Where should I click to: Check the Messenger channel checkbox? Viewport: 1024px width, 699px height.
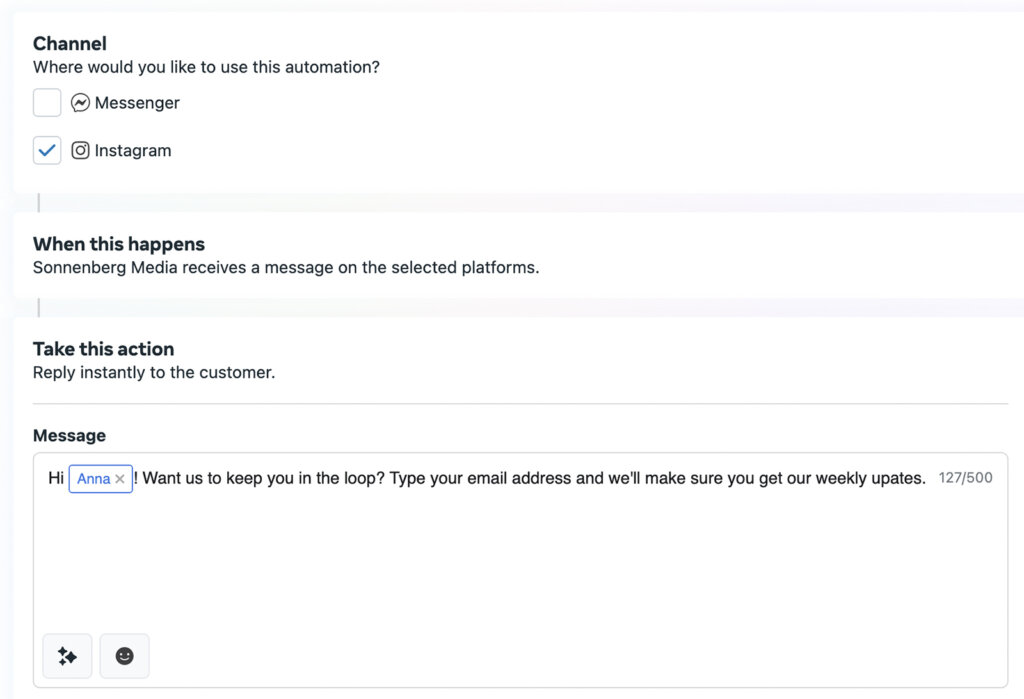(47, 103)
